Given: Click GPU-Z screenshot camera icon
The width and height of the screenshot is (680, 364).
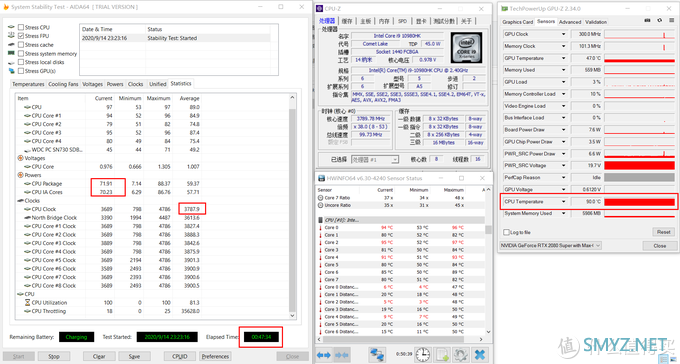Looking at the screenshot, I should [647, 20].
